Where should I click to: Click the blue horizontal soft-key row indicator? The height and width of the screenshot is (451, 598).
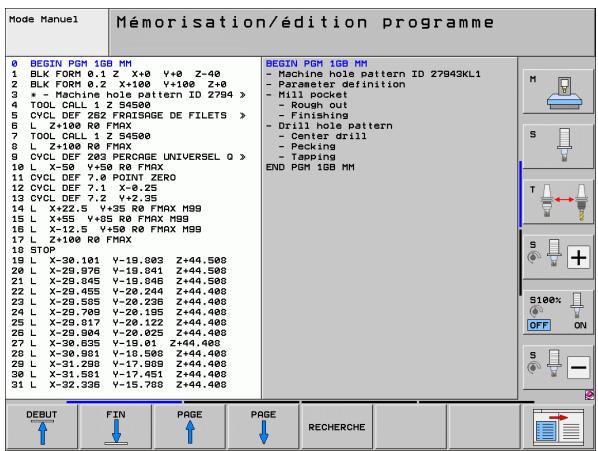(x=124, y=402)
